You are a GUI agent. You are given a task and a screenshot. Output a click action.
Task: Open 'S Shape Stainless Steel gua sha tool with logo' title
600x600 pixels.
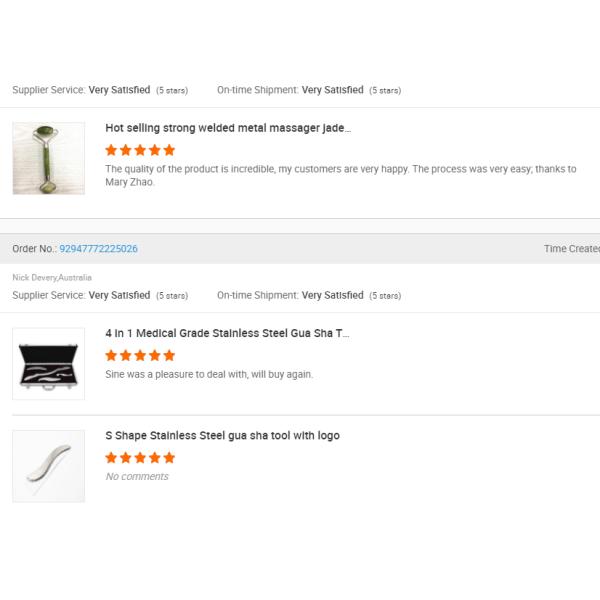click(x=222, y=435)
